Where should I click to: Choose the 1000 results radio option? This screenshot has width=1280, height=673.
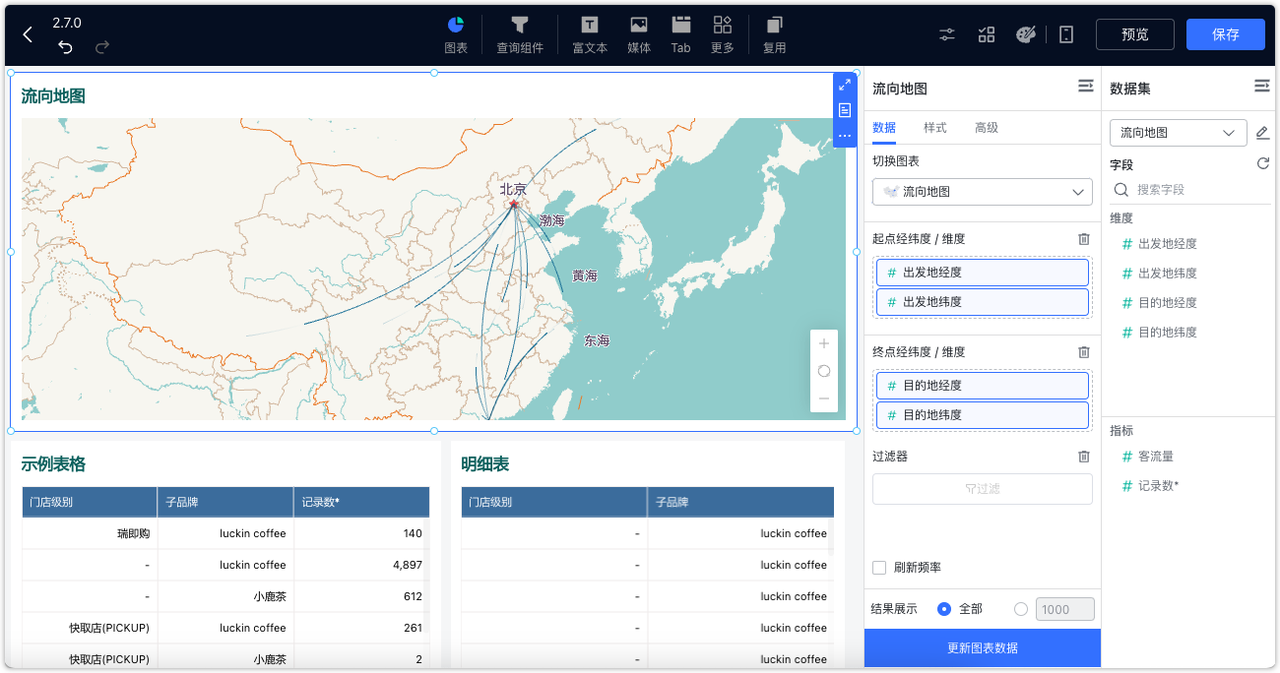coord(1021,608)
